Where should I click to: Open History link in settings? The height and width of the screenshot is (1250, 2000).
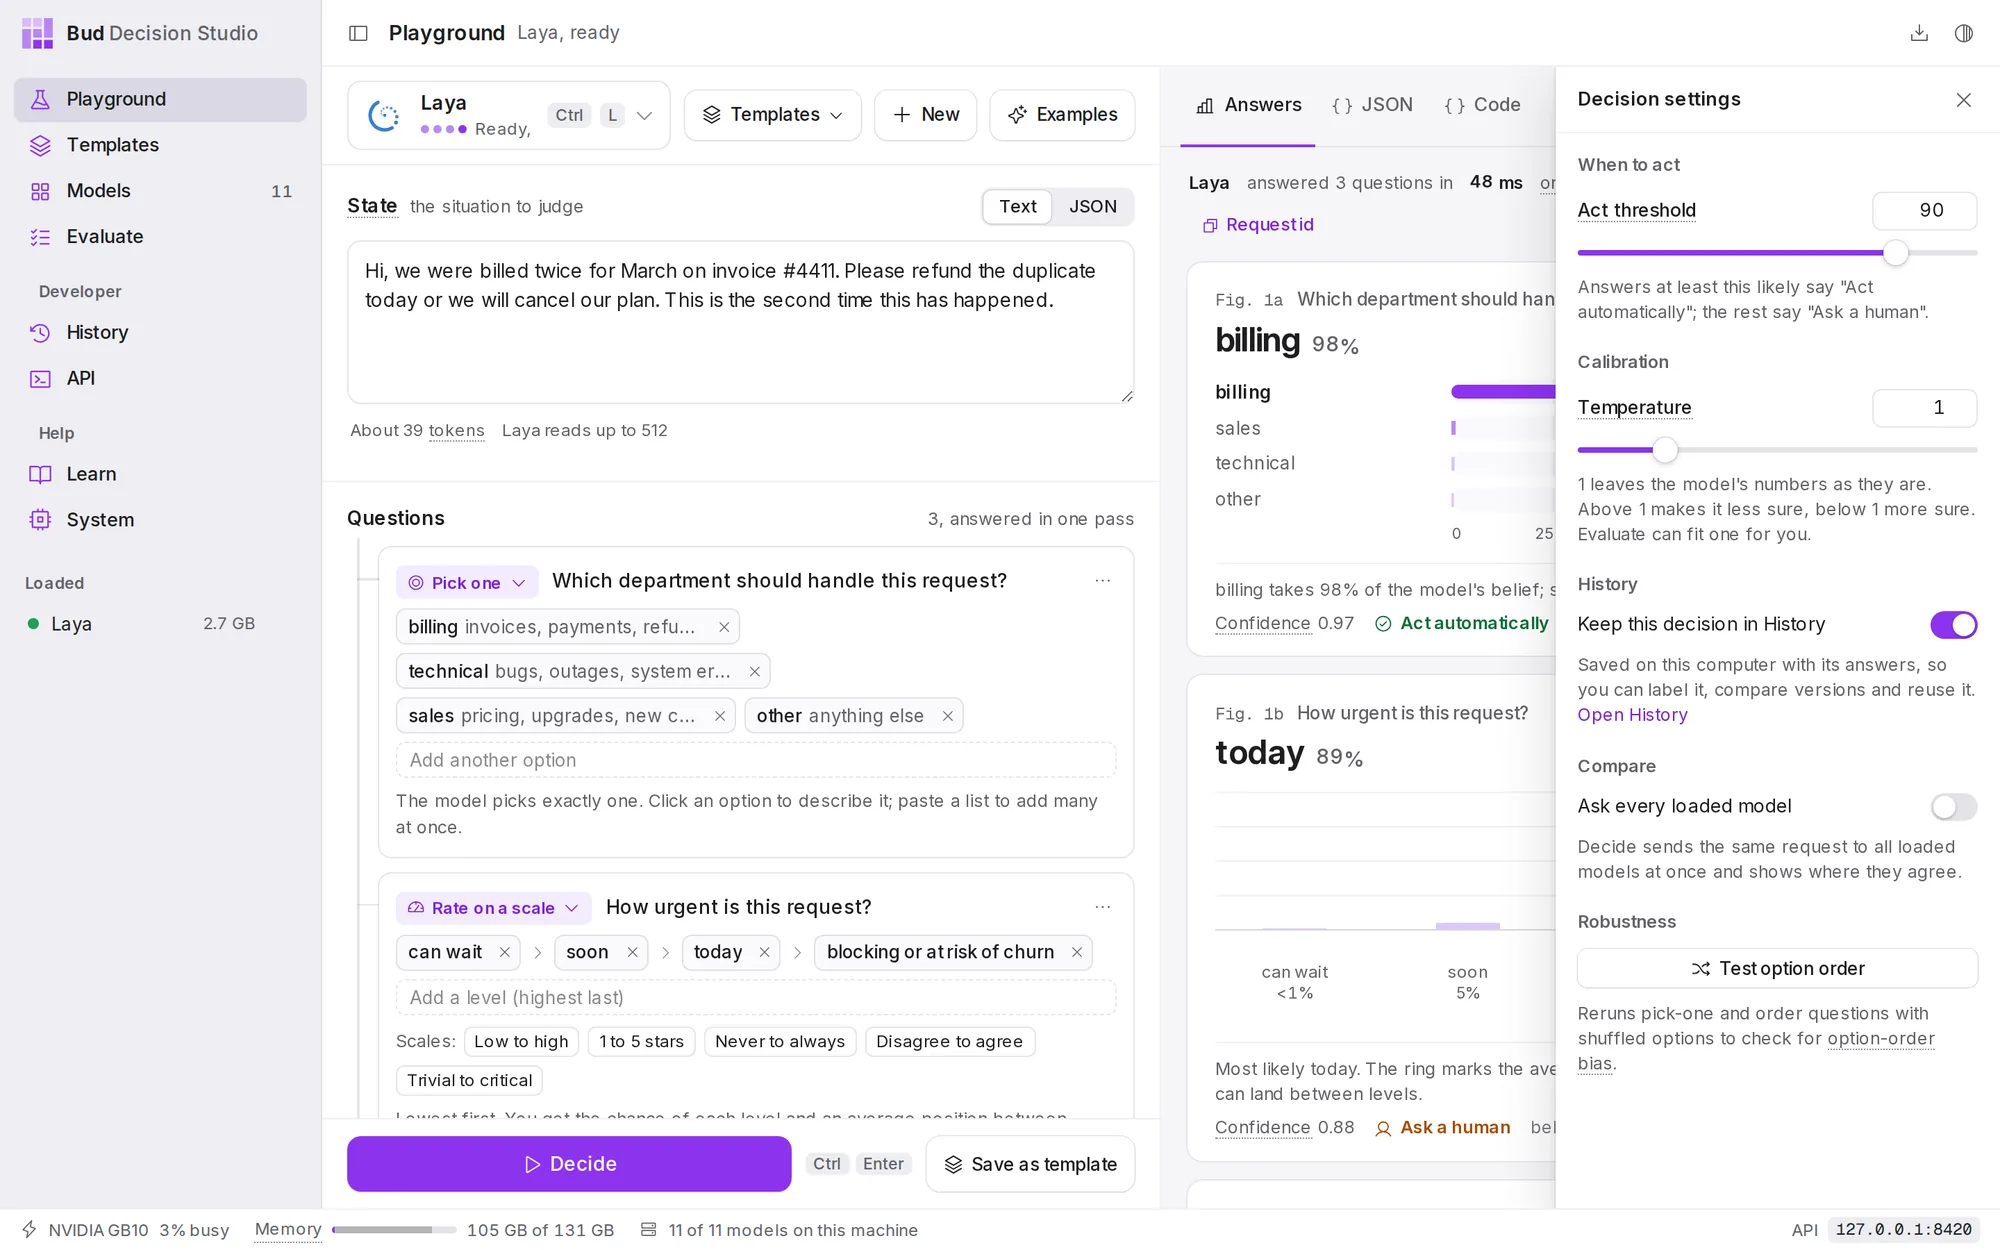coord(1632,715)
